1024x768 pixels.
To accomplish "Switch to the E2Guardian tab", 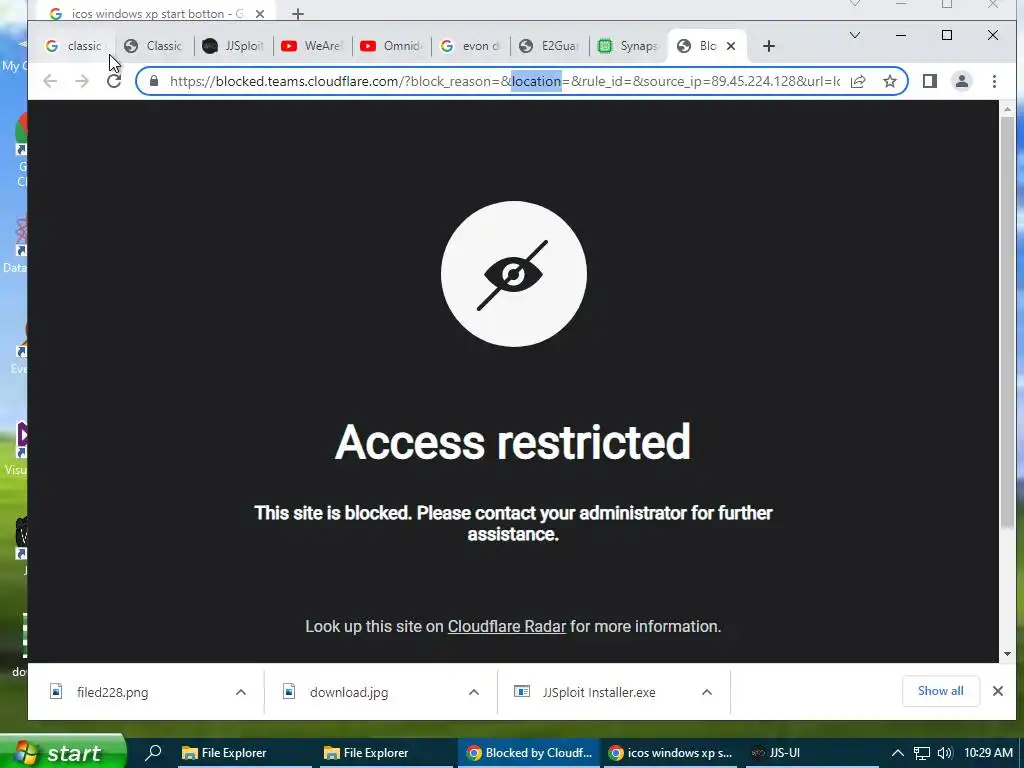I will pos(550,46).
